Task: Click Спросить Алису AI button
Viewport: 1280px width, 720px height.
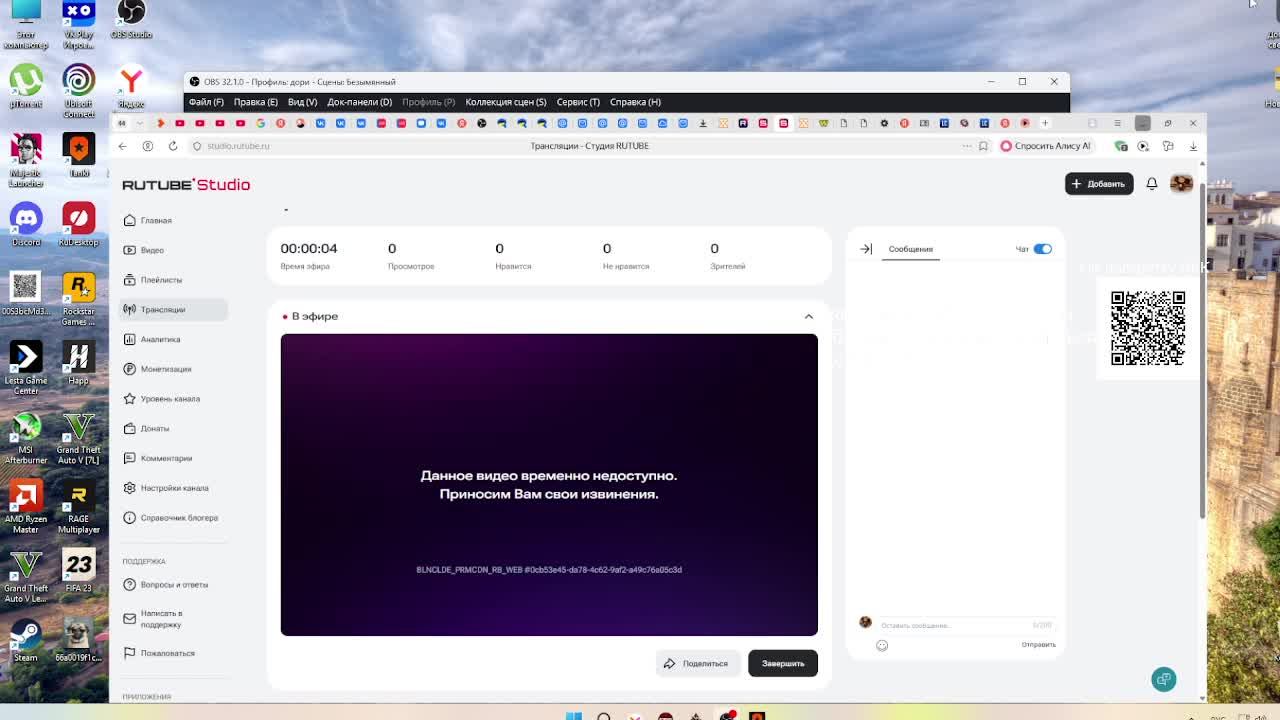Action: [1045, 146]
